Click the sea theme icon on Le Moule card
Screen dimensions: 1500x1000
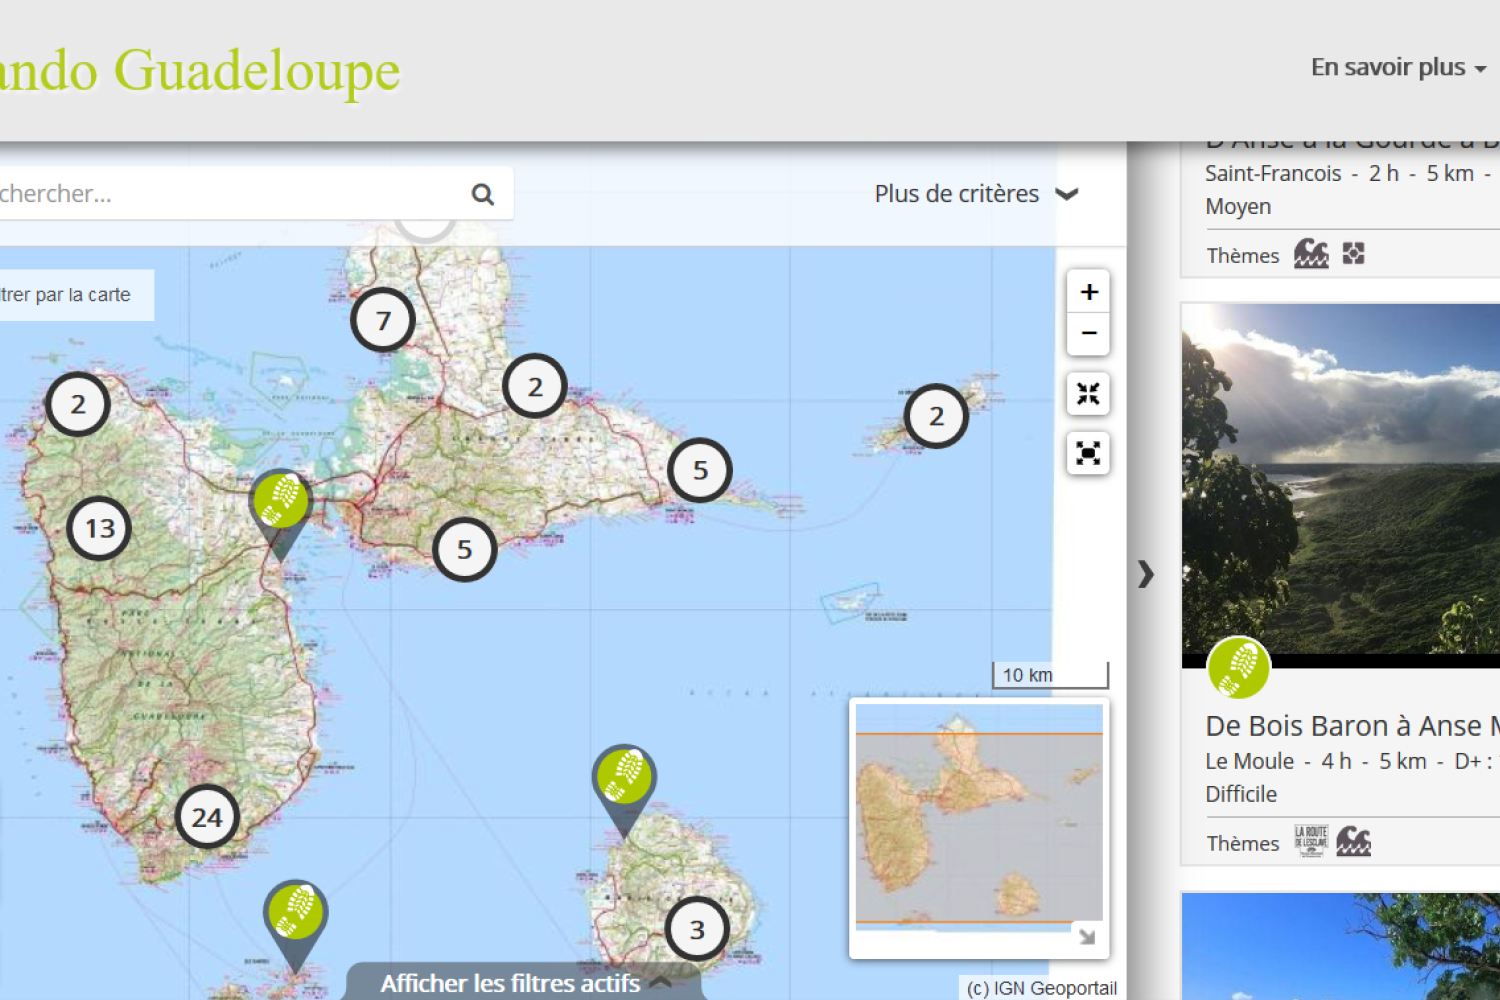tap(1354, 842)
